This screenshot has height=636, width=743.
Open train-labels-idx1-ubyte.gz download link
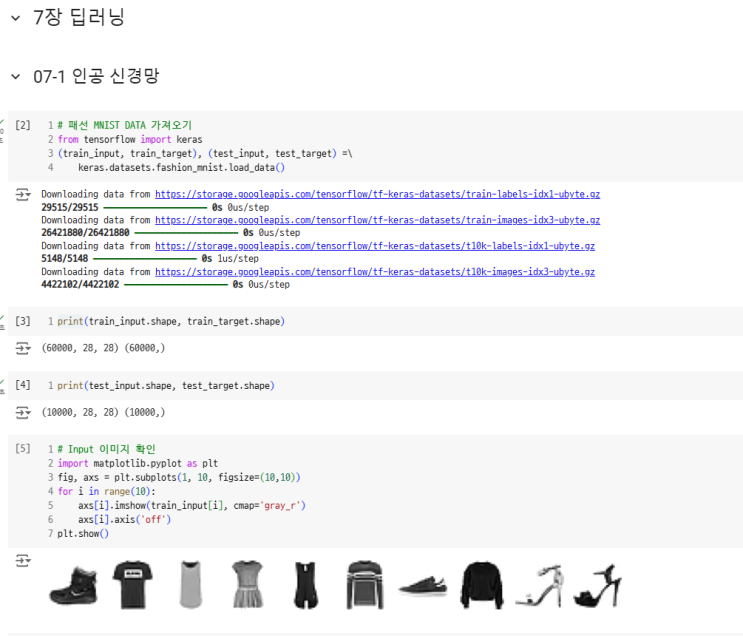(x=377, y=194)
